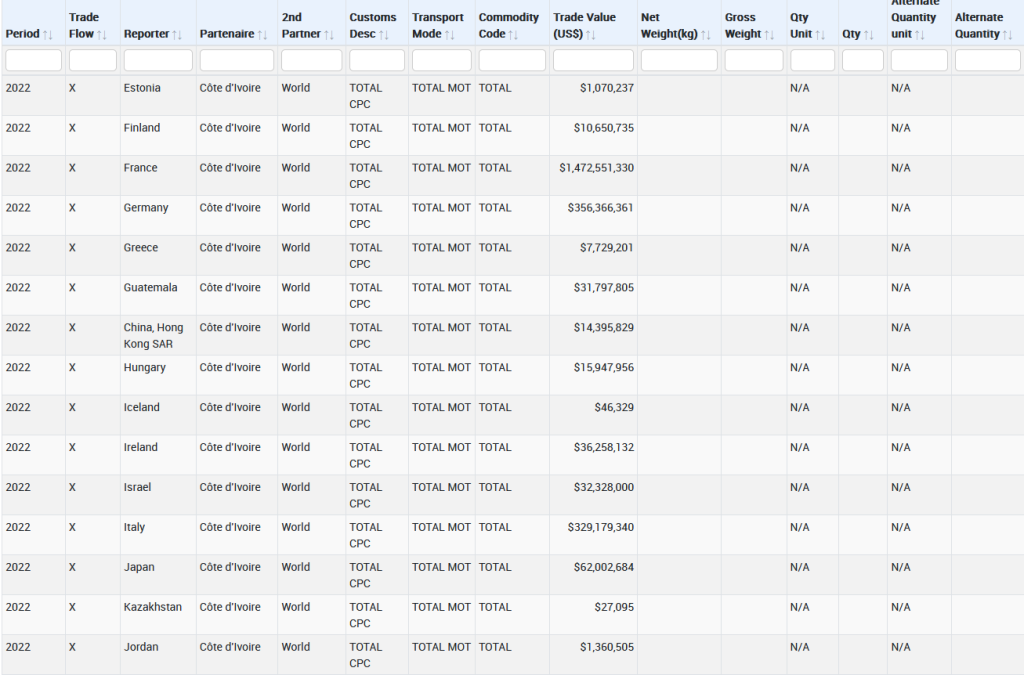Select the Reporter filter text box
Screen dimensions: 1024x675
158,60
